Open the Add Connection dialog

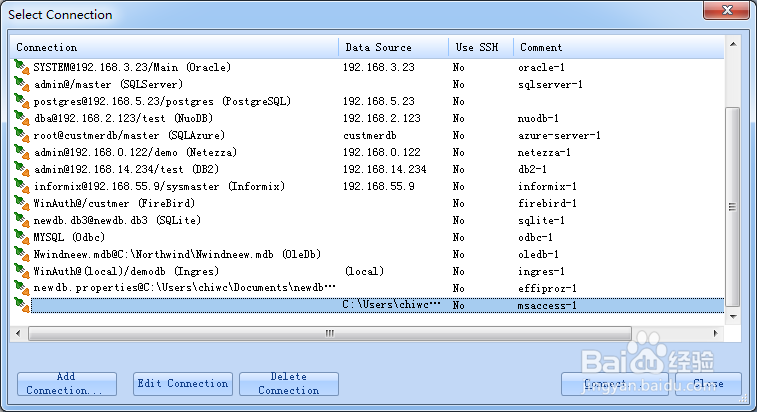click(x=67, y=384)
